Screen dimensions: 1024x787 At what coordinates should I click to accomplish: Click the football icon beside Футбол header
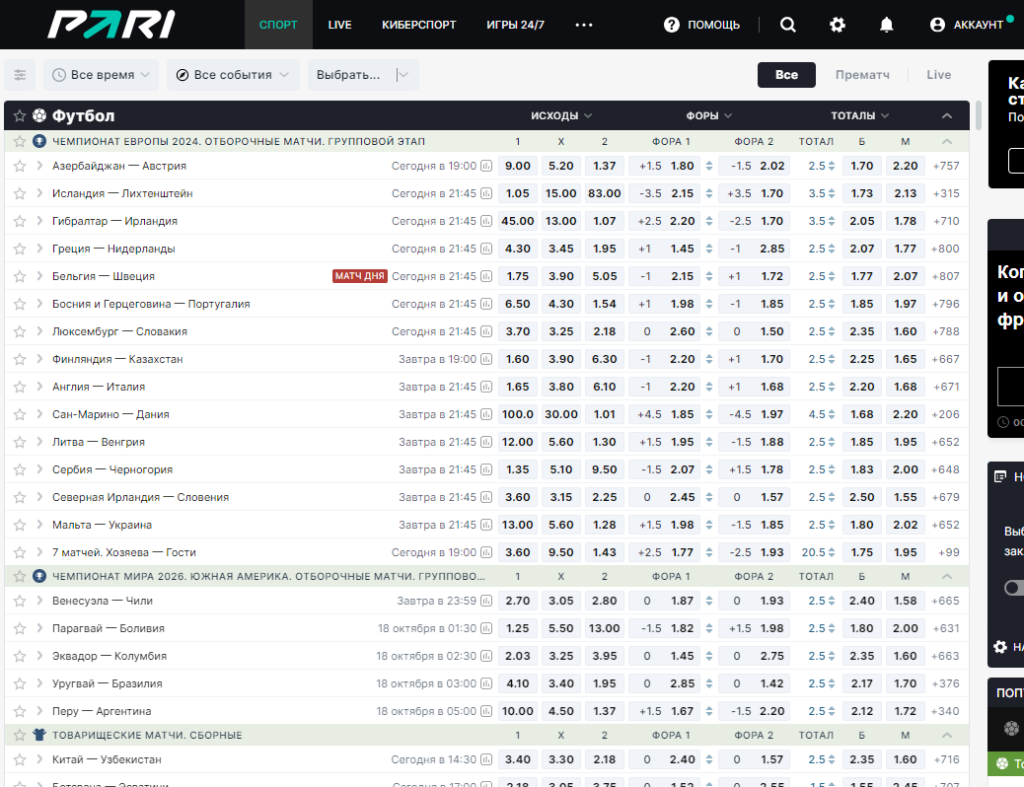click(39, 116)
